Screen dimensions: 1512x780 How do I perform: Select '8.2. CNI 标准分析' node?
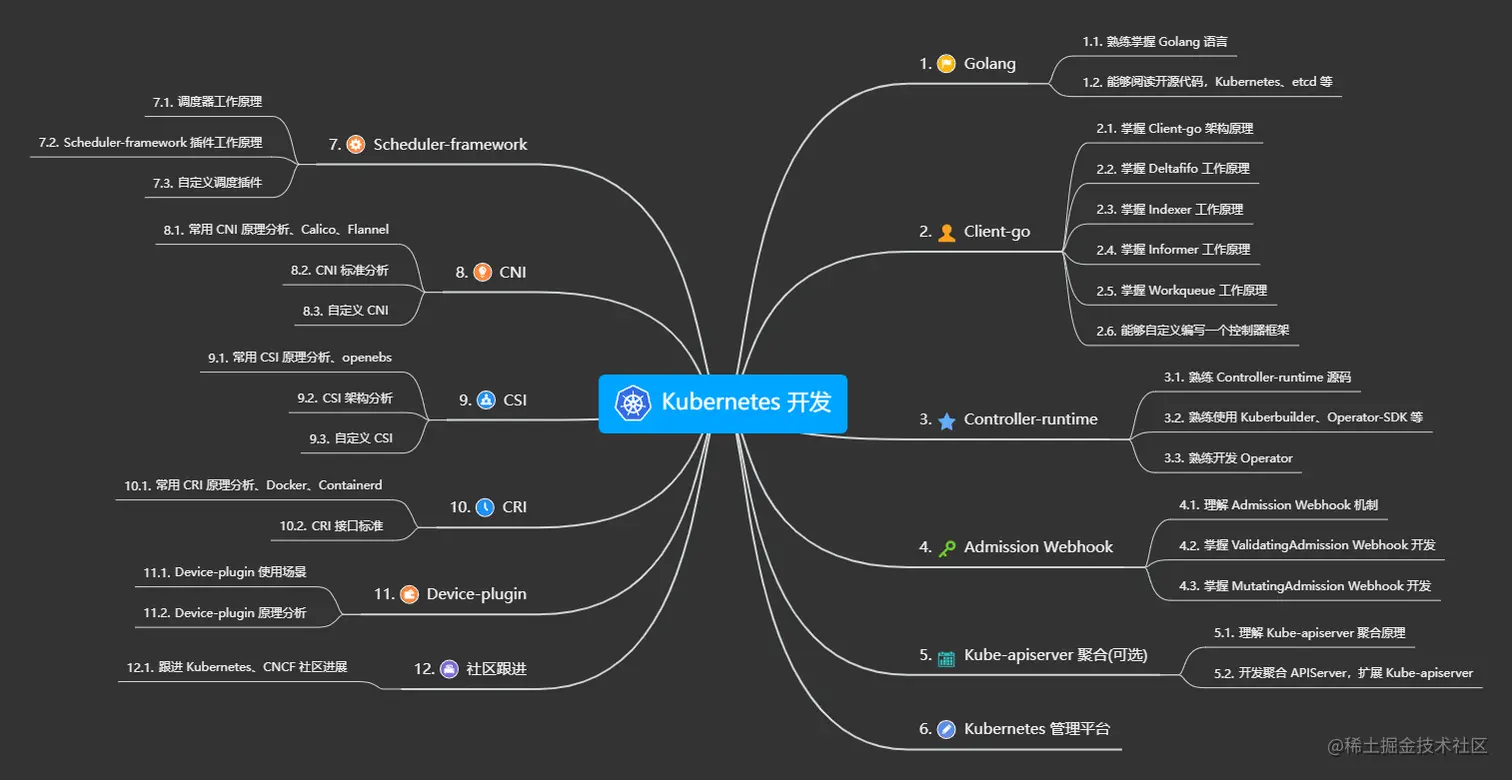pyautogui.click(x=339, y=270)
